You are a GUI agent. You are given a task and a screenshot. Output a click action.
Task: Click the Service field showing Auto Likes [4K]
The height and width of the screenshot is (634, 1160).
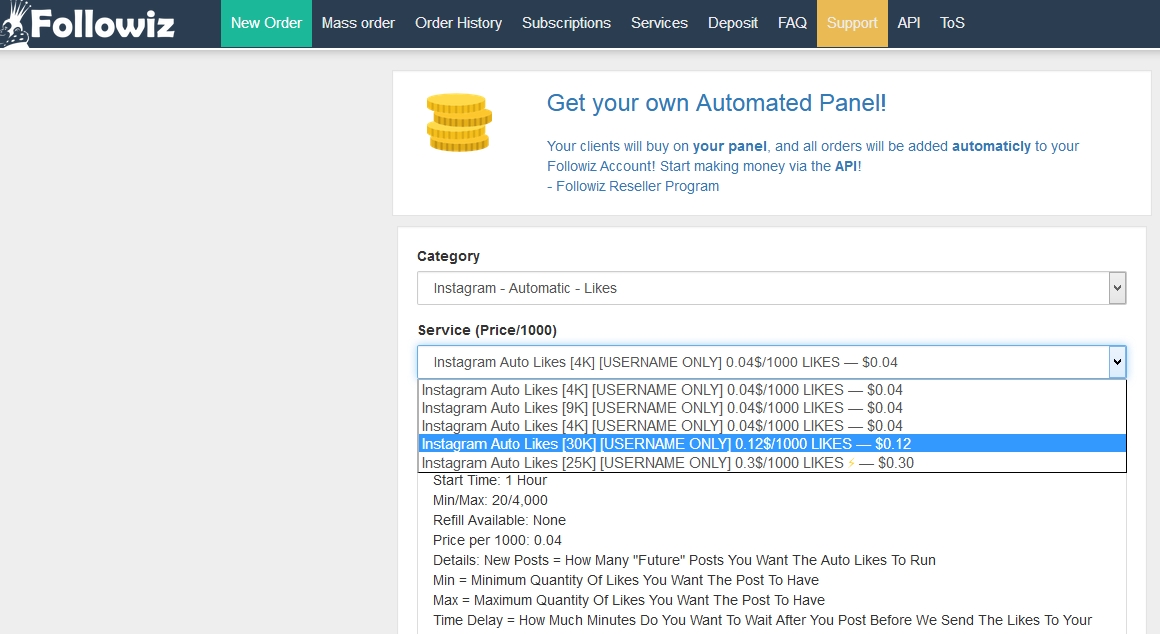coord(772,362)
